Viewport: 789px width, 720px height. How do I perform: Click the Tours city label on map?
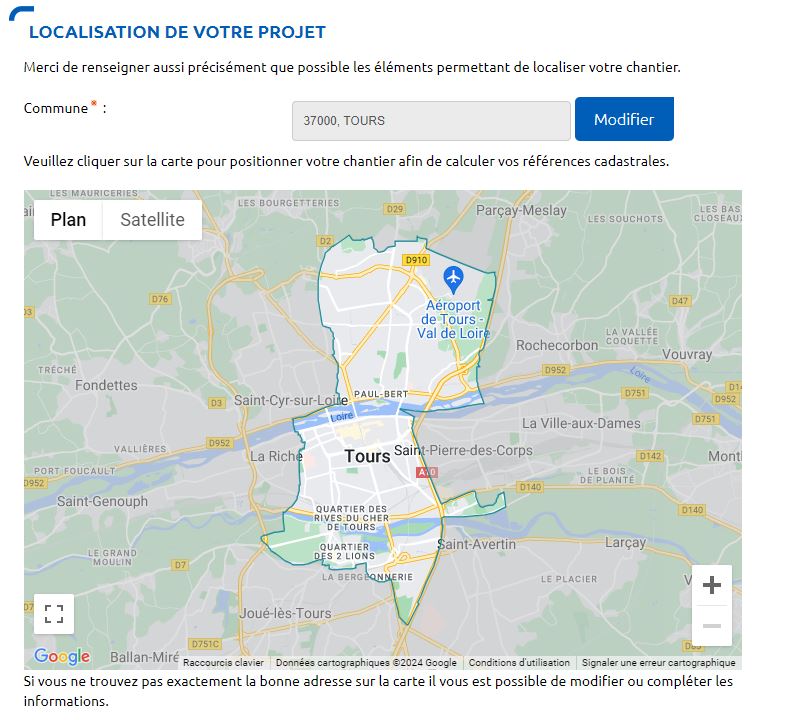(x=367, y=456)
